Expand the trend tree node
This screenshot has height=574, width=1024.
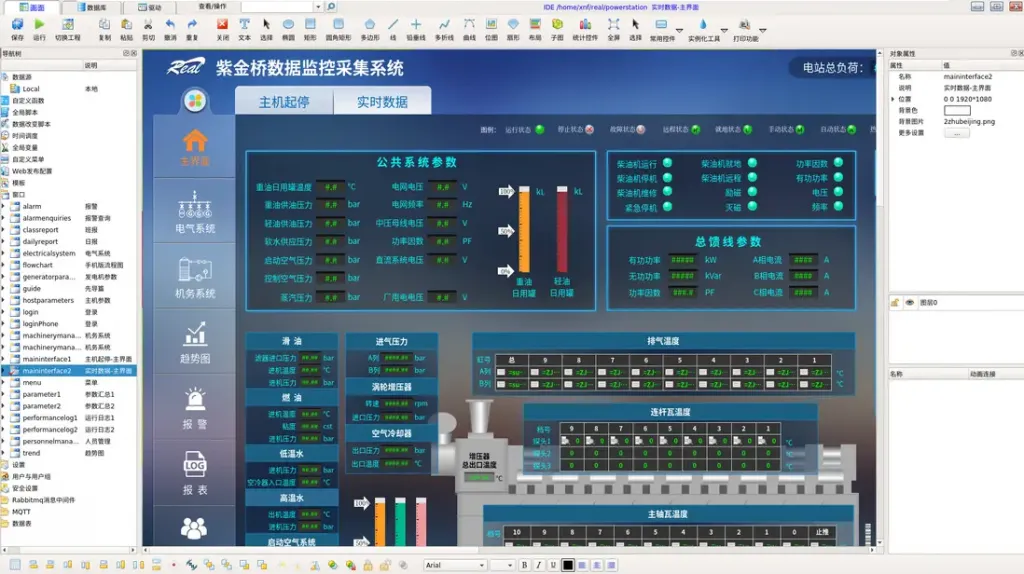click(x=3, y=453)
